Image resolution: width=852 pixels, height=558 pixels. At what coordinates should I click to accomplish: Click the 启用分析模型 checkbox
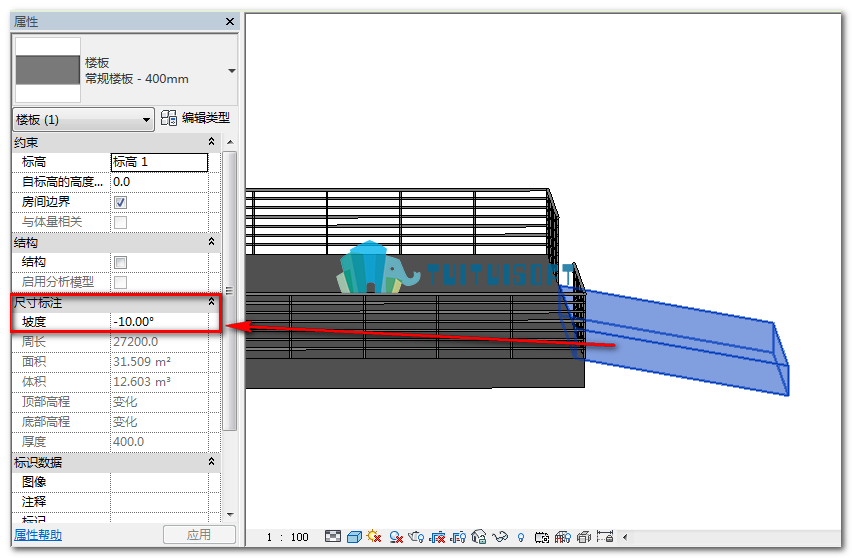(x=121, y=283)
